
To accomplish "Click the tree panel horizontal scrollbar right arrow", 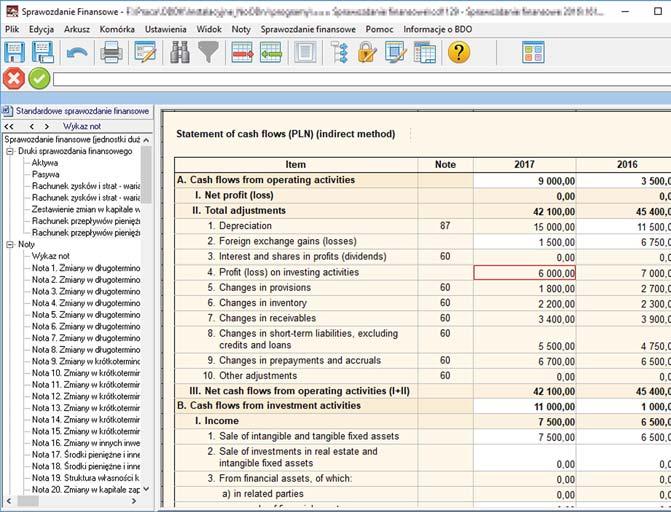I will (134, 500).
